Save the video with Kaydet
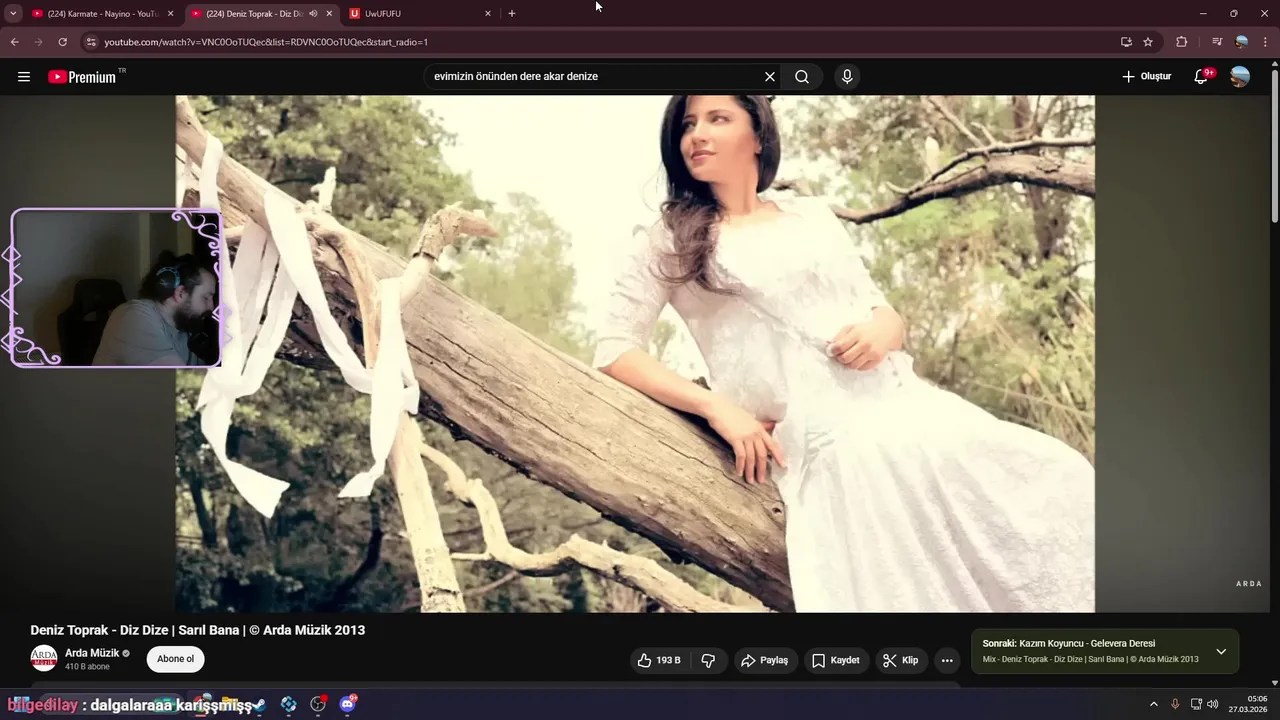 coord(836,660)
